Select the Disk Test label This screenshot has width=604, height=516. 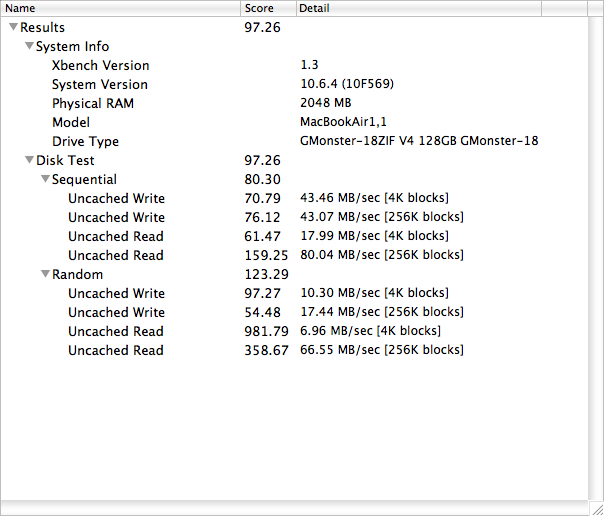coord(65,160)
